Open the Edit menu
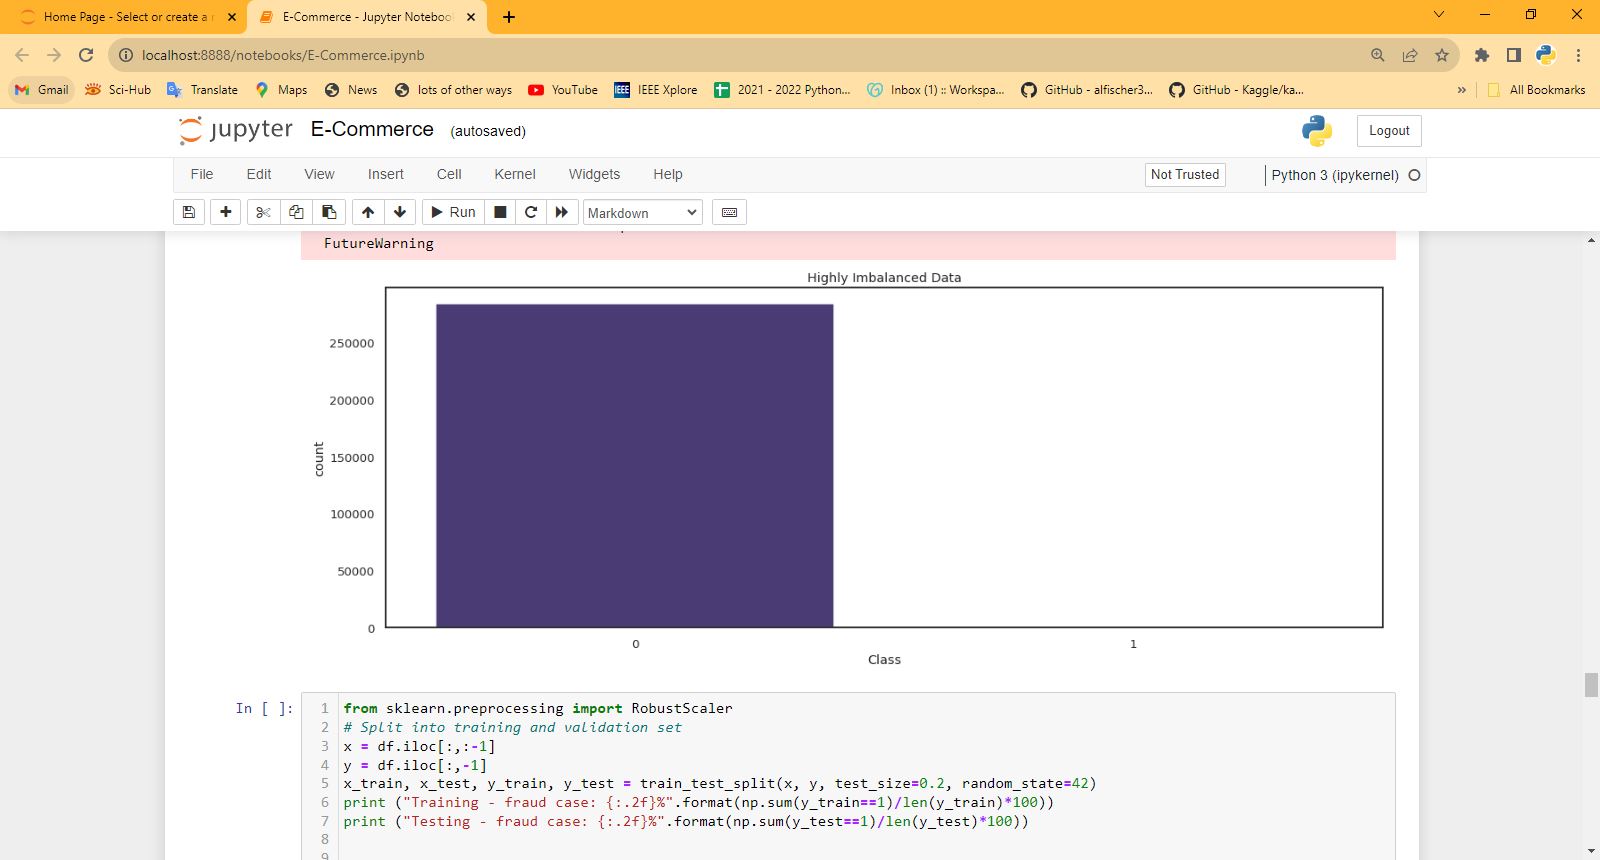The image size is (1600, 860). click(259, 174)
